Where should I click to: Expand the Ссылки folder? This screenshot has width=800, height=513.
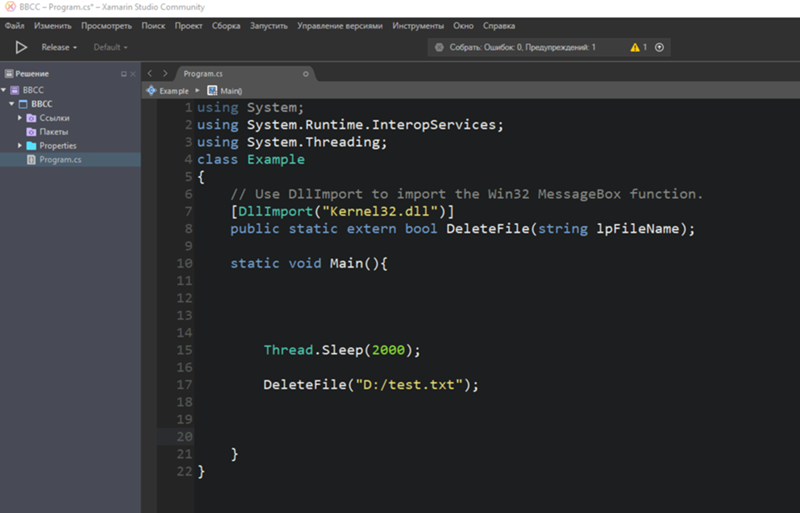coord(20,118)
